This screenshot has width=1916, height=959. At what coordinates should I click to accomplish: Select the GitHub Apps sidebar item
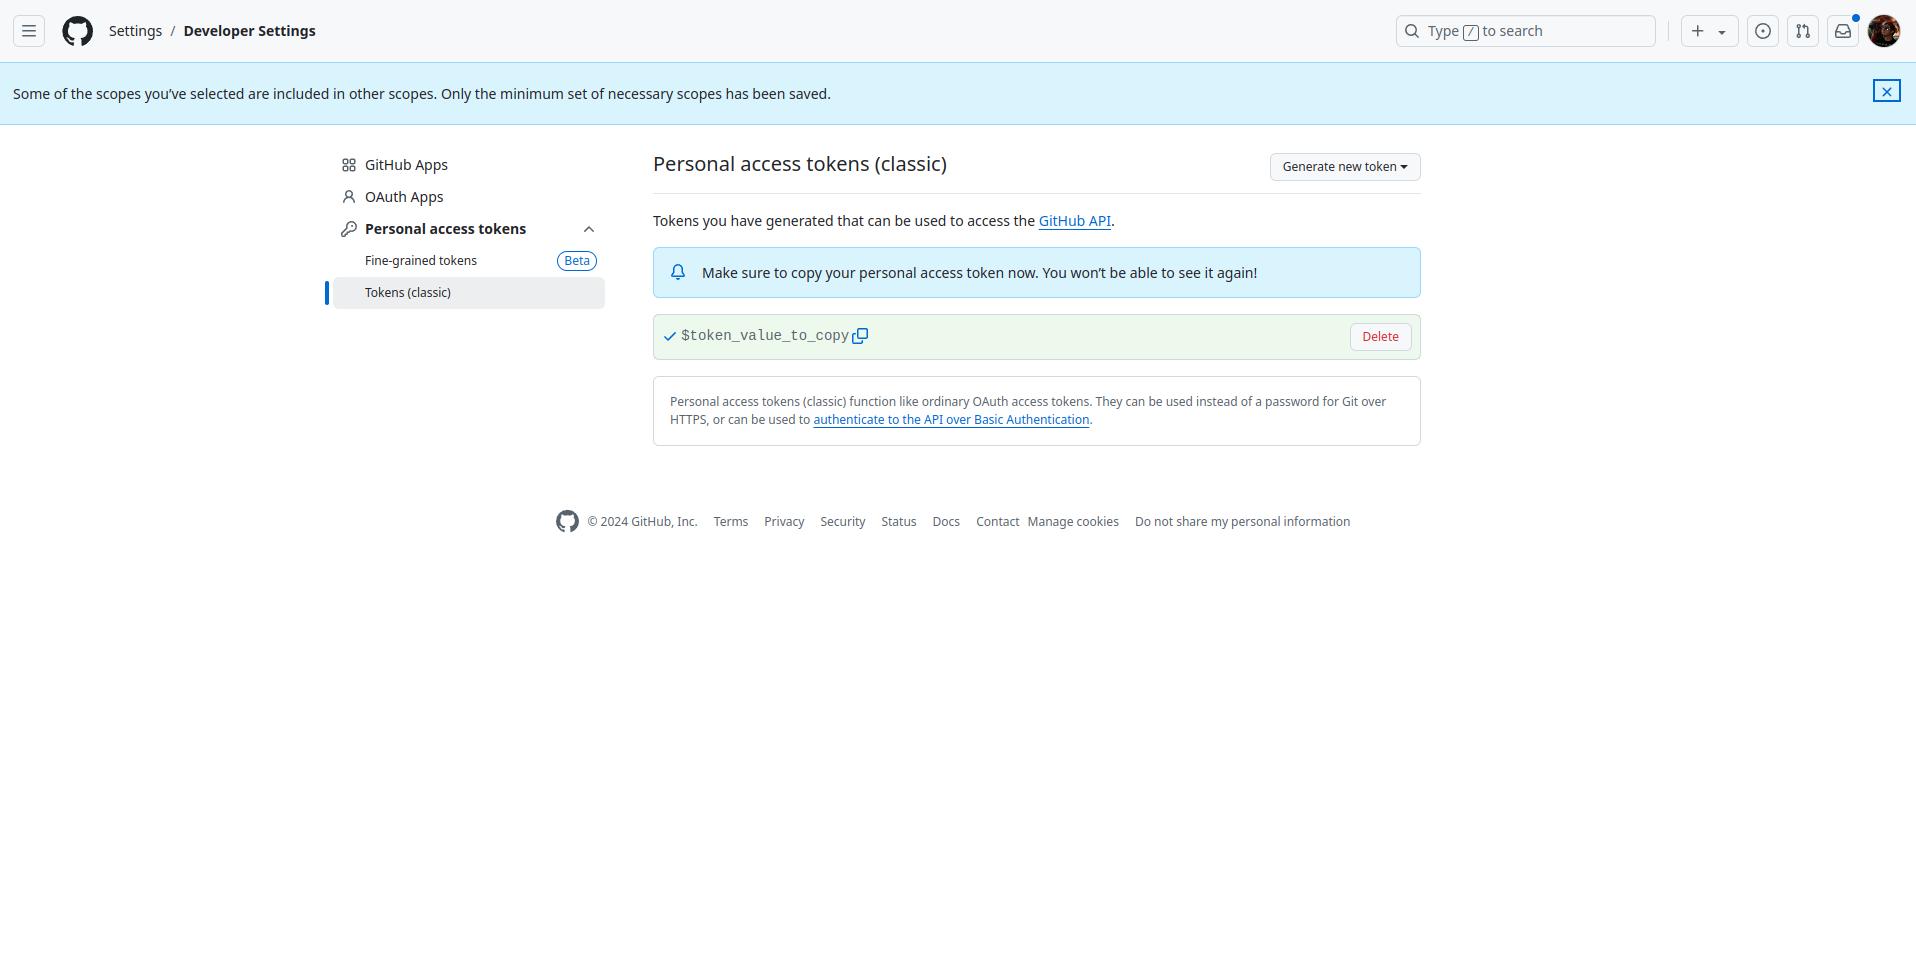(405, 164)
